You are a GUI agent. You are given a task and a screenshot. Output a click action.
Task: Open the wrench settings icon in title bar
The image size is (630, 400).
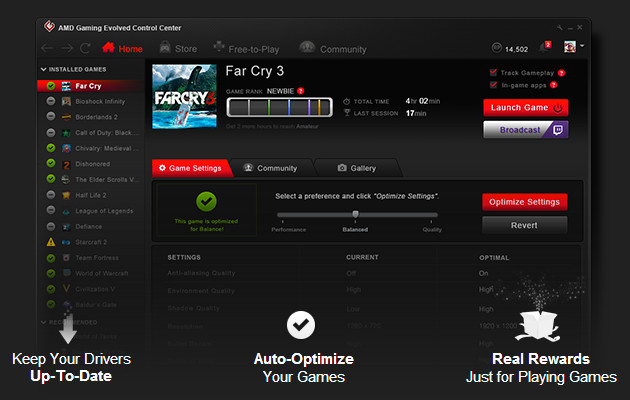point(560,27)
